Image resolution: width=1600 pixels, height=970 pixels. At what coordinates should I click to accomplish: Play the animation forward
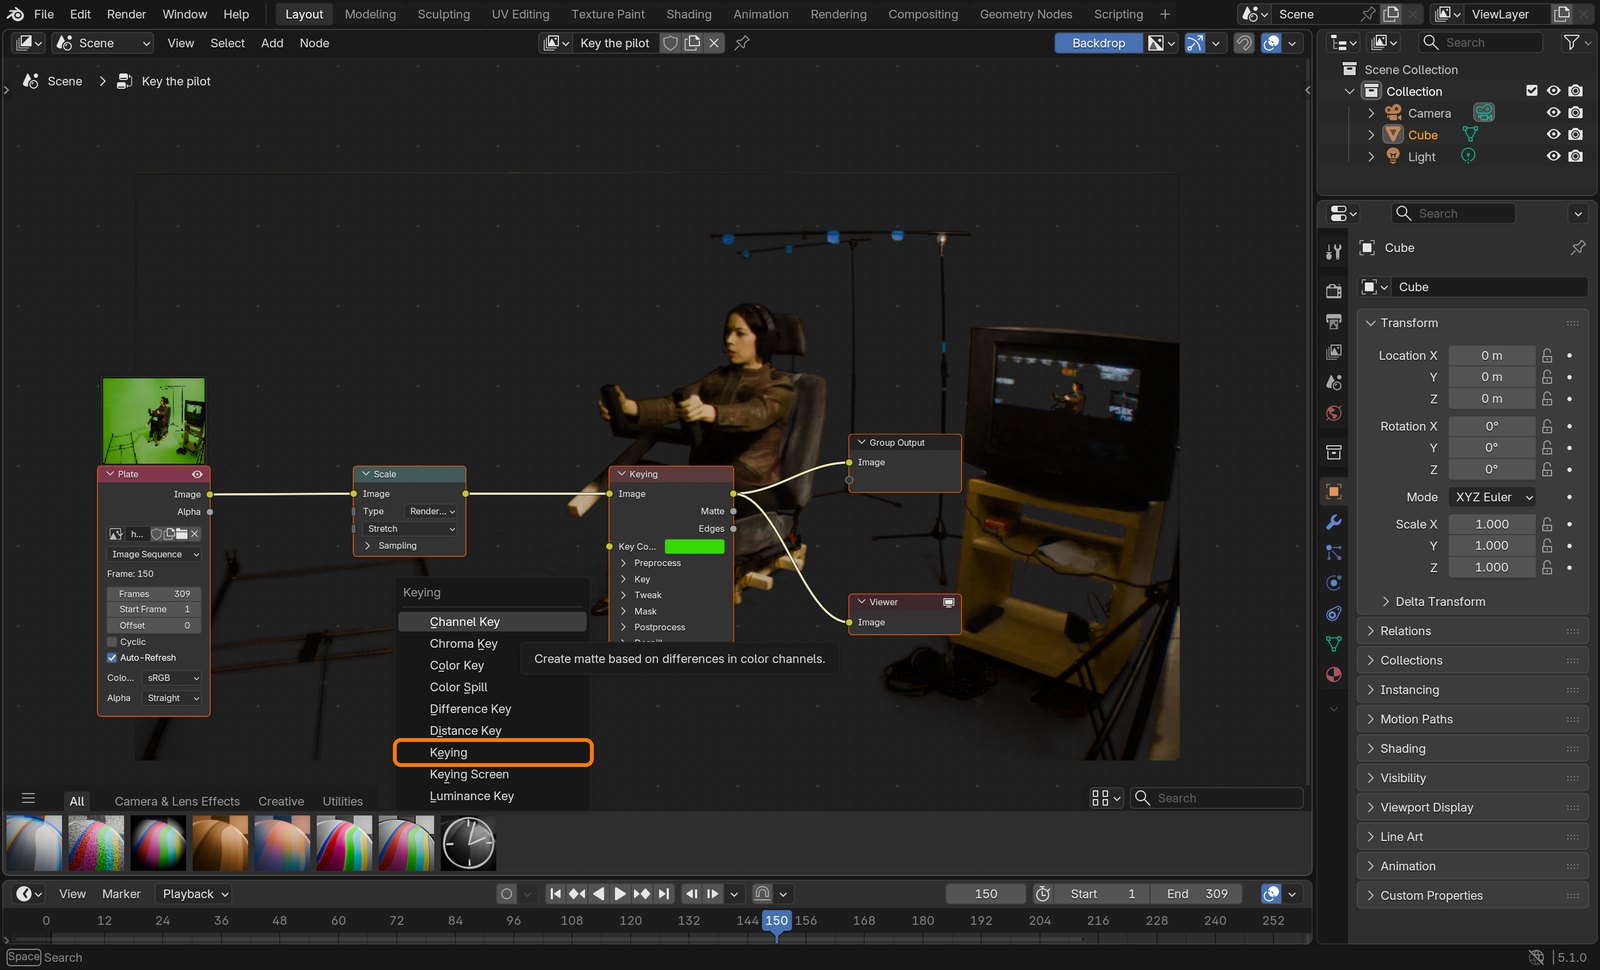pyautogui.click(x=620, y=894)
